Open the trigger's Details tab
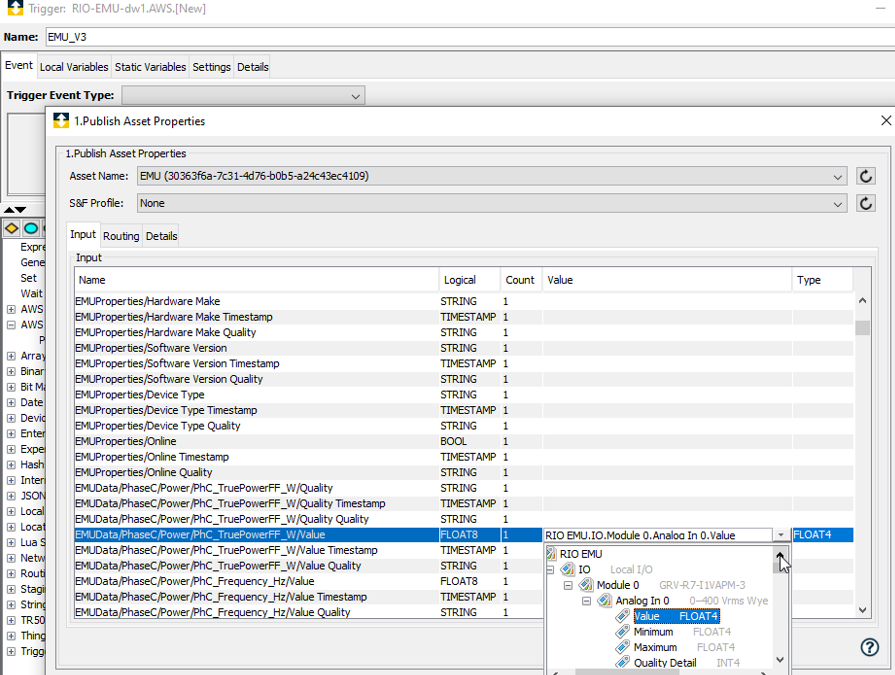Screen dimensions: 895x675 pos(252,67)
